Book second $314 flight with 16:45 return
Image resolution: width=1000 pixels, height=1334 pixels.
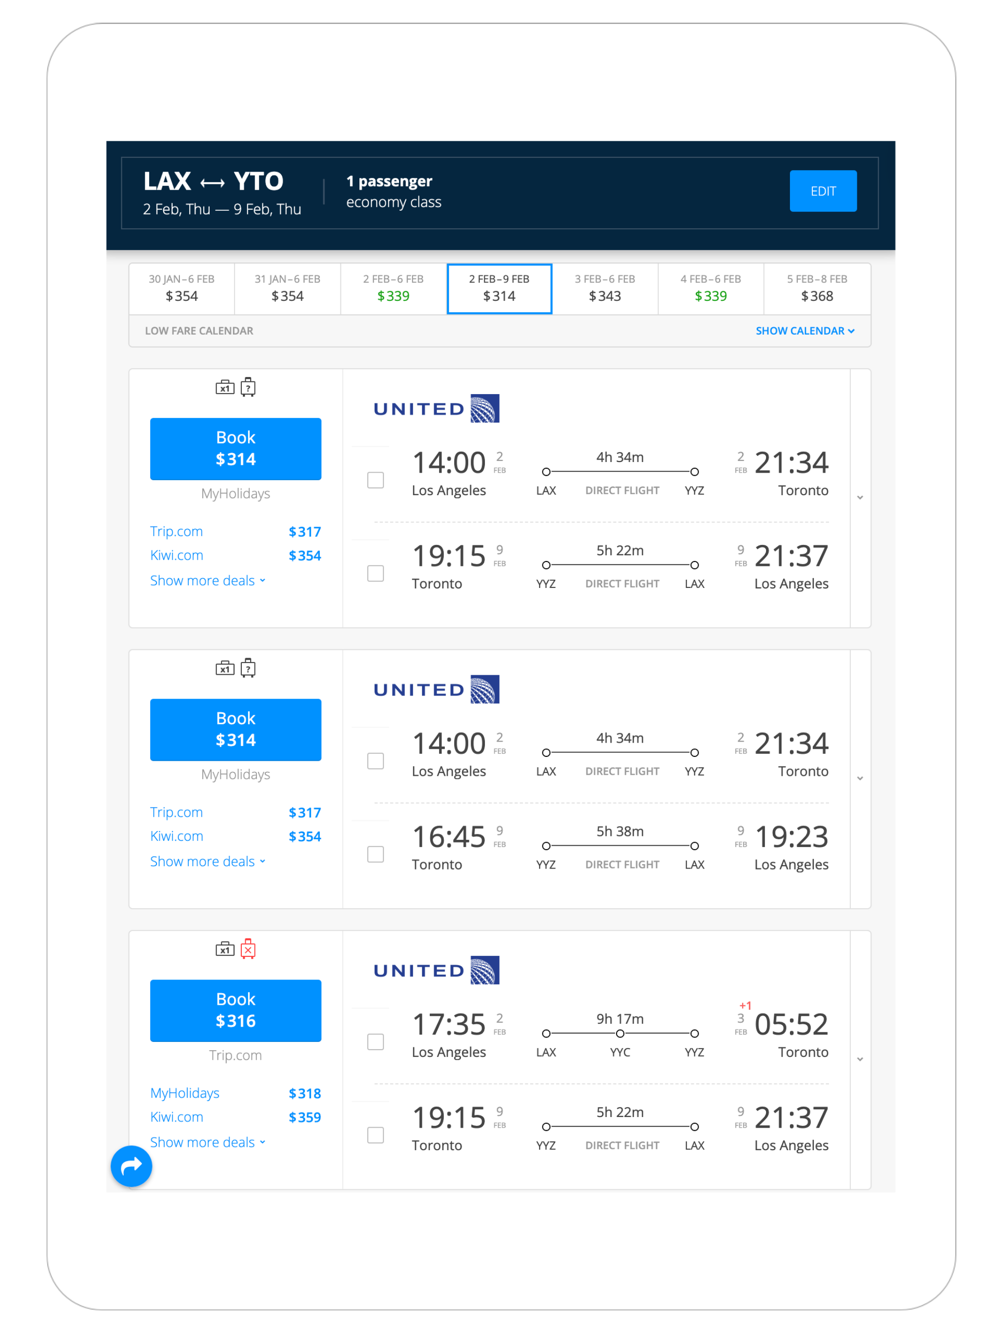click(236, 730)
